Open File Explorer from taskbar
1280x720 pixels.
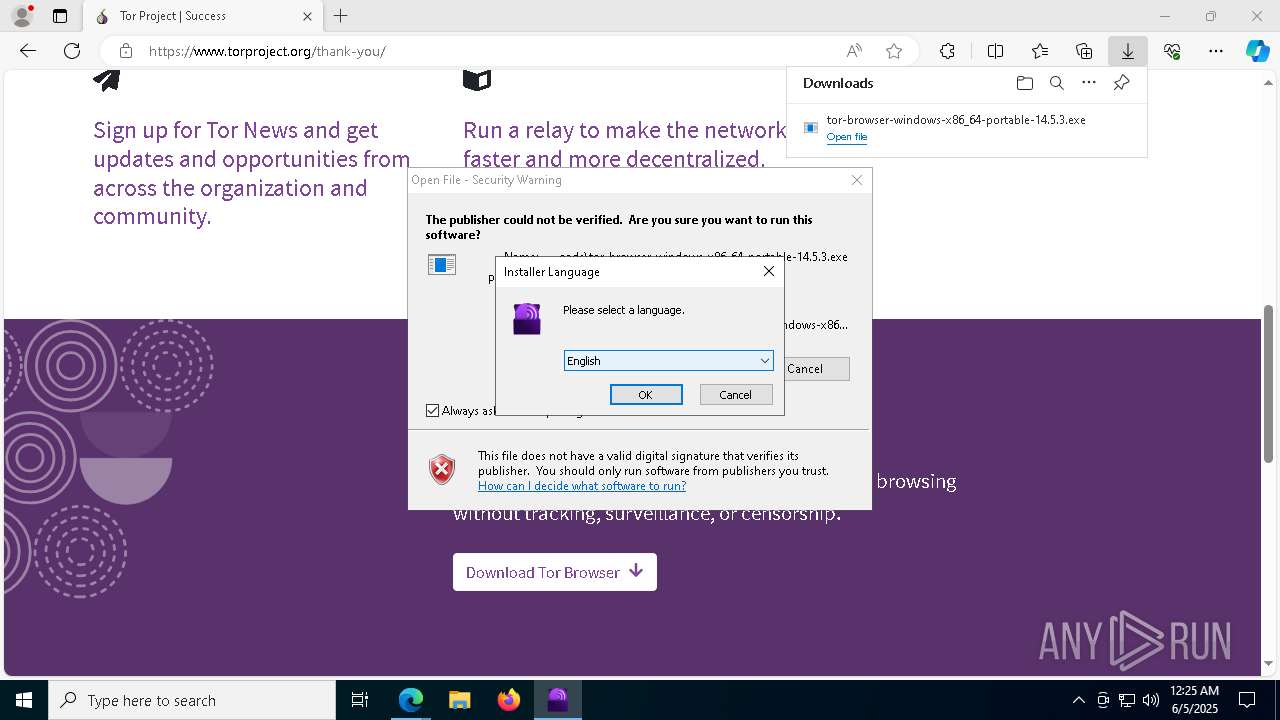(459, 700)
